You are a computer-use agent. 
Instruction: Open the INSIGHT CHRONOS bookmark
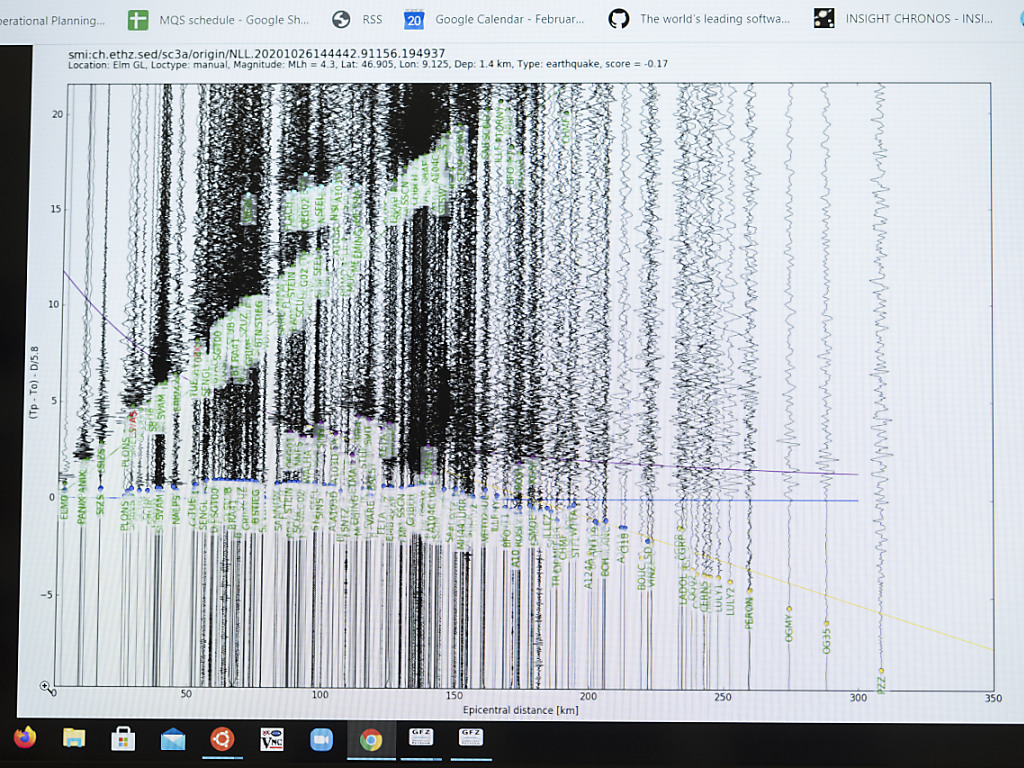pyautogui.click(x=908, y=19)
